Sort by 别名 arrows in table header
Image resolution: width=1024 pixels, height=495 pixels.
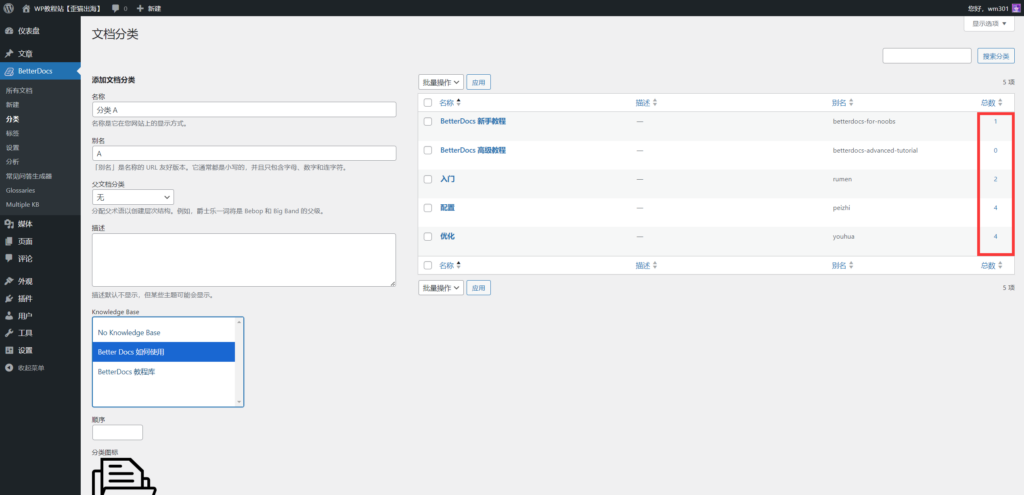(x=851, y=103)
